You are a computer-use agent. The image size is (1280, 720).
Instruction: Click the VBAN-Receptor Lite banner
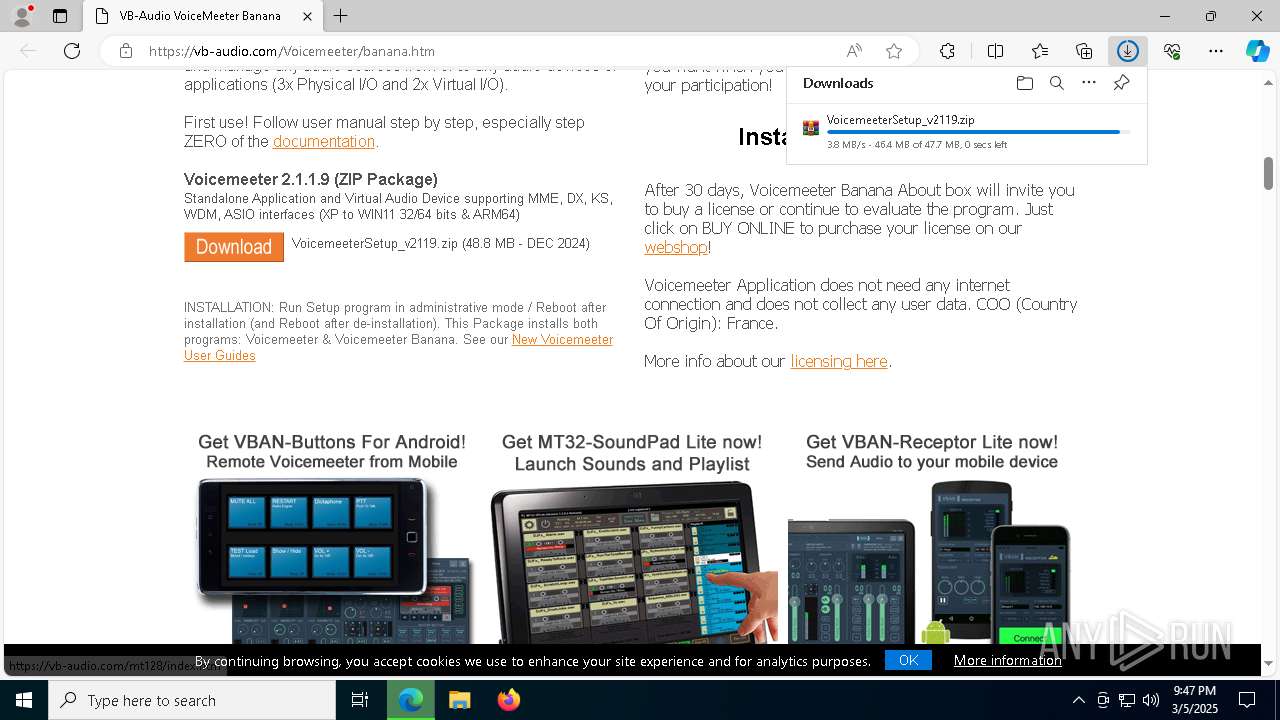pos(931,536)
